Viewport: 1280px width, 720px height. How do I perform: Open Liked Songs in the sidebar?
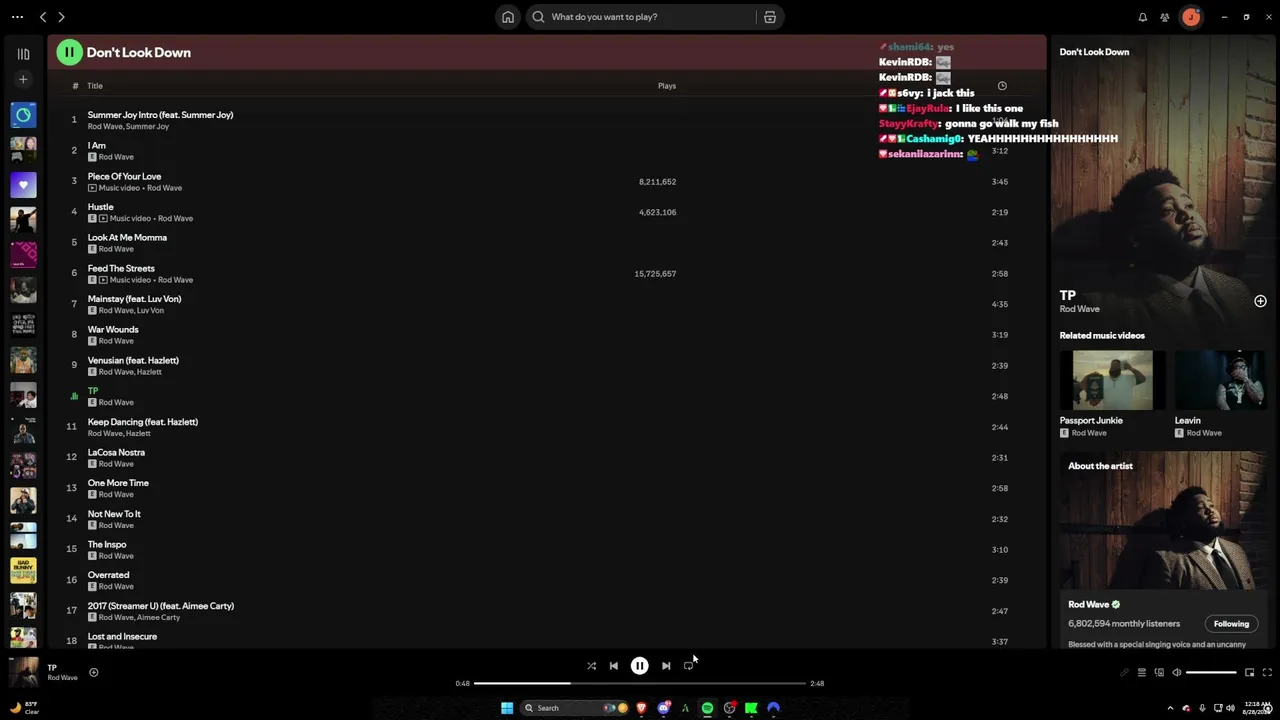coord(23,184)
